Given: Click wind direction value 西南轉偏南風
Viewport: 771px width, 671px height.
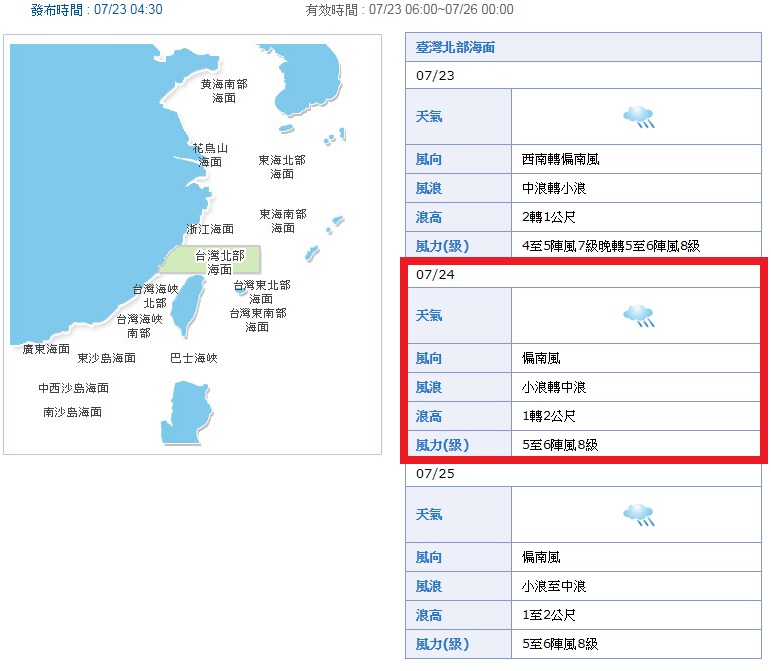Looking at the screenshot, I should pos(561,159).
